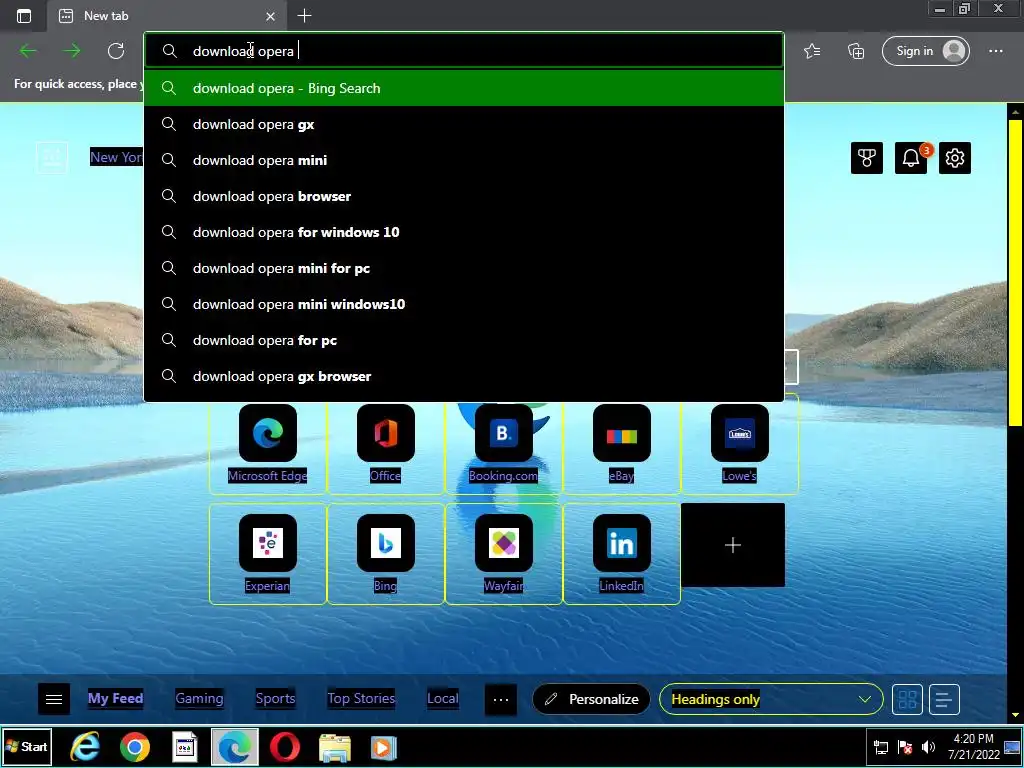1024x768 pixels.
Task: Close the New tab tab
Action: [270, 16]
